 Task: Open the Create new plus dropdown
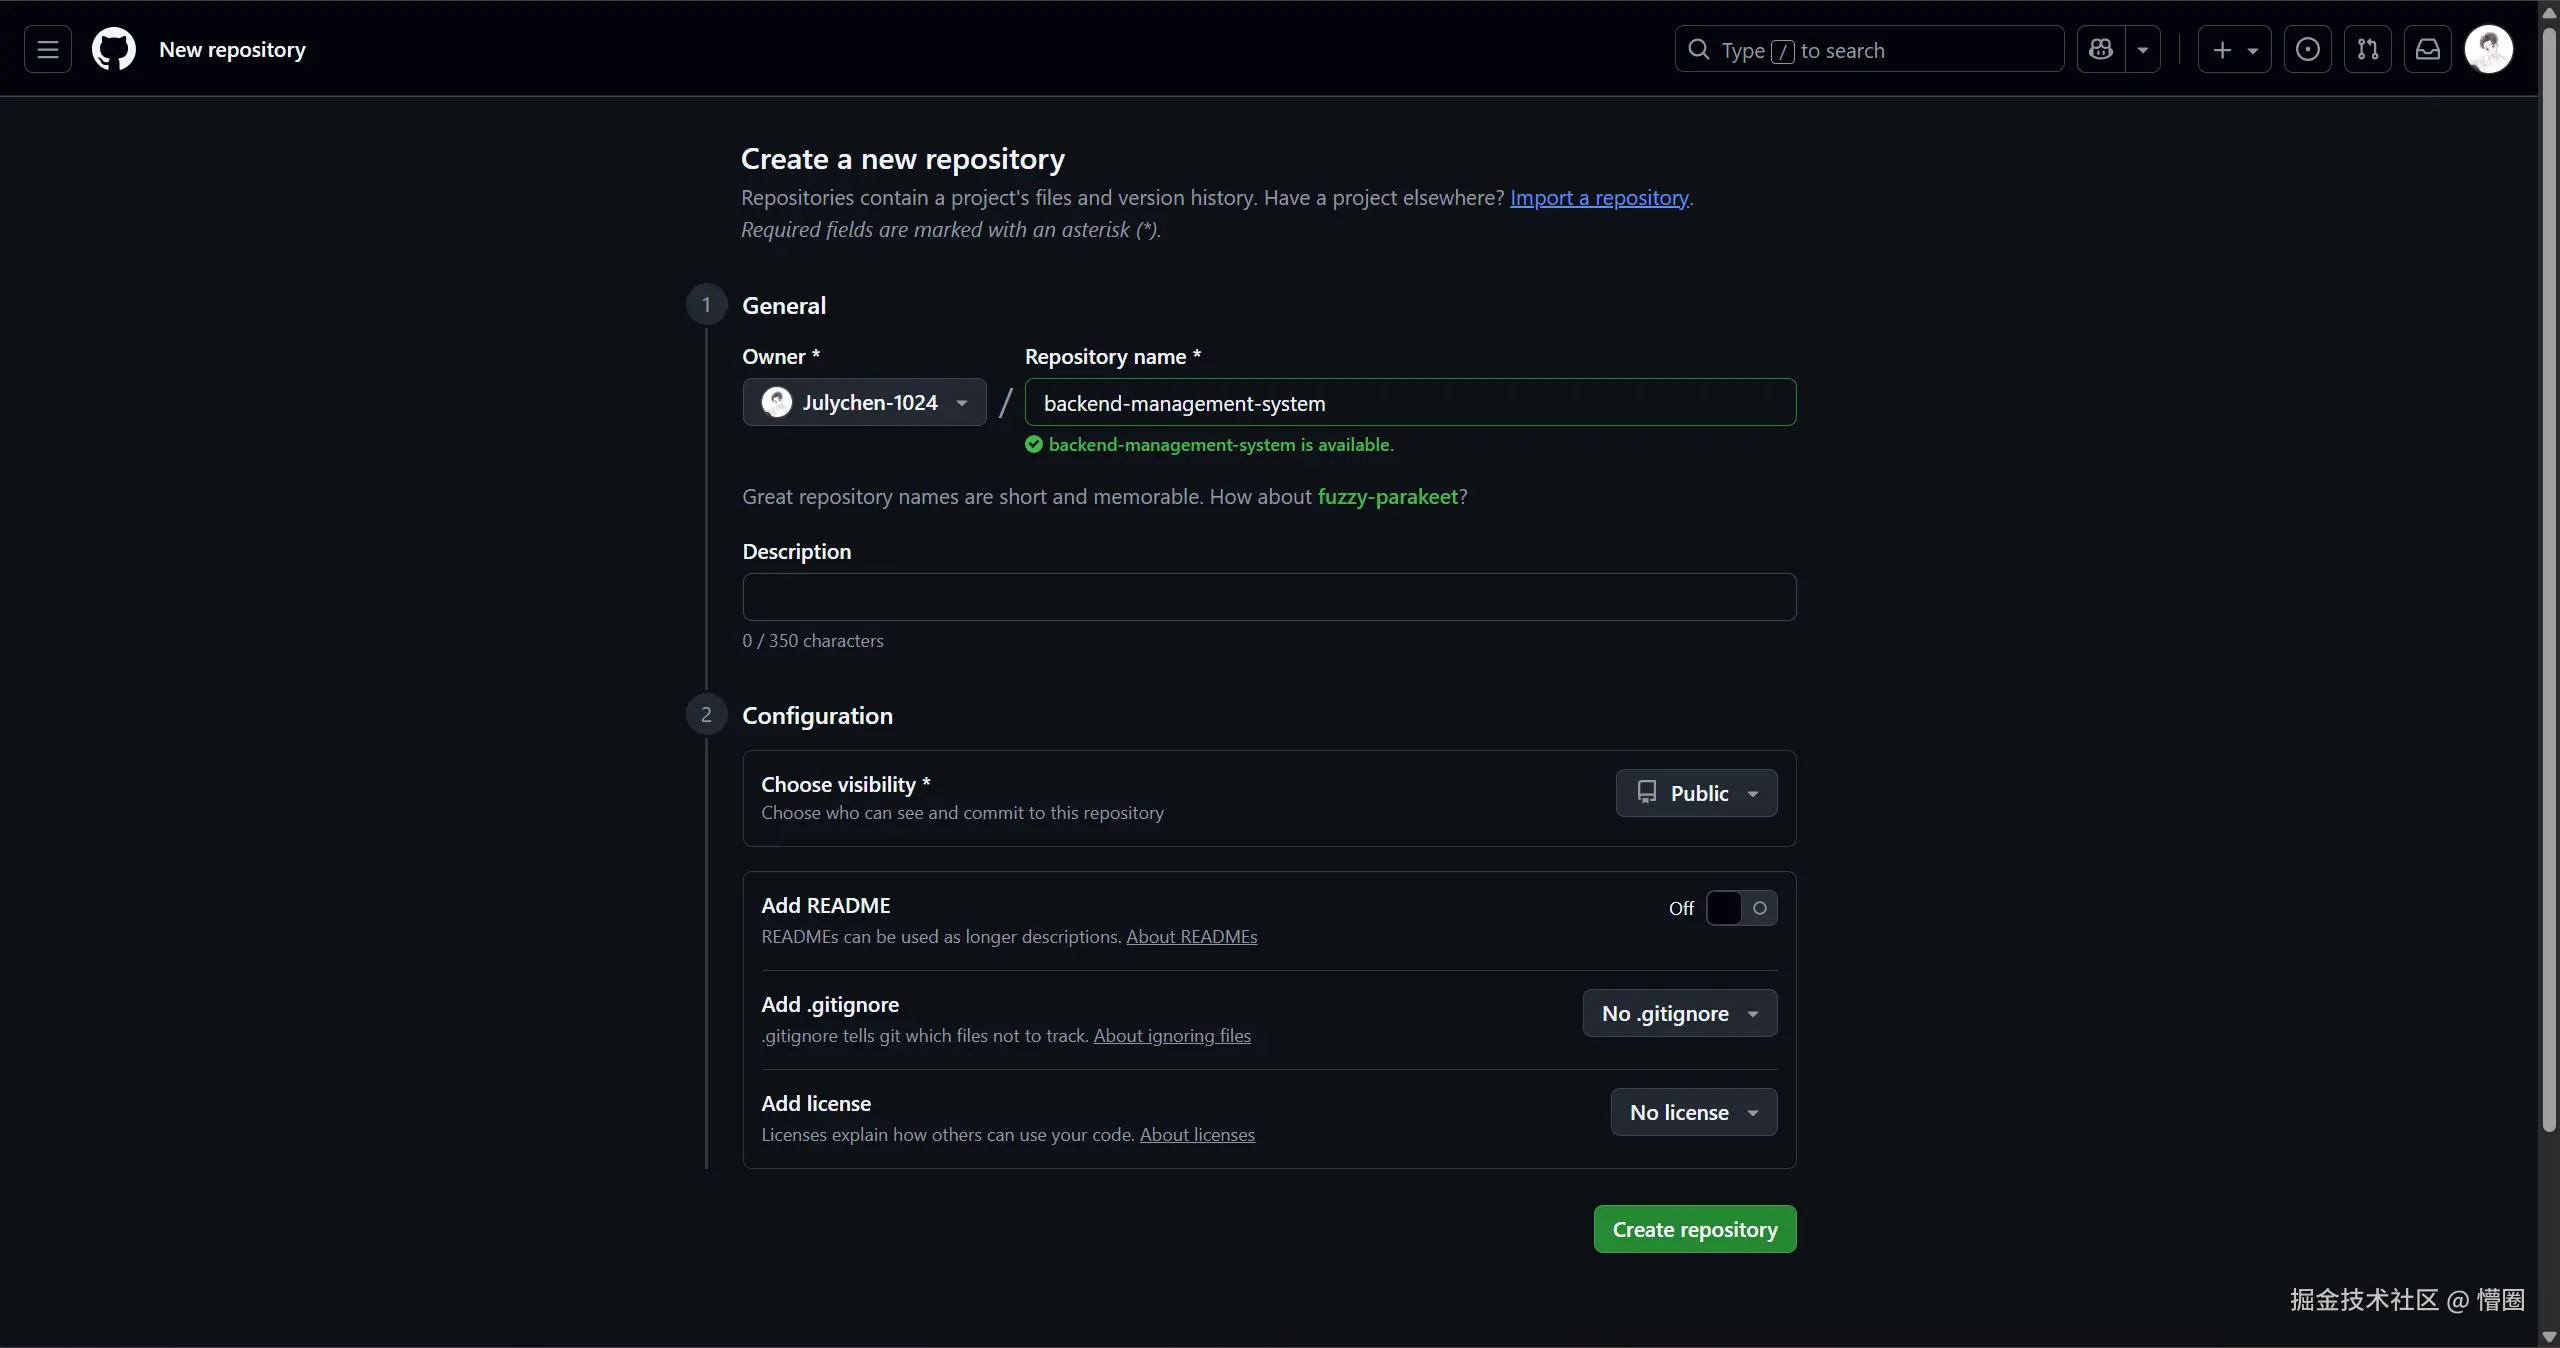pyautogui.click(x=2234, y=50)
